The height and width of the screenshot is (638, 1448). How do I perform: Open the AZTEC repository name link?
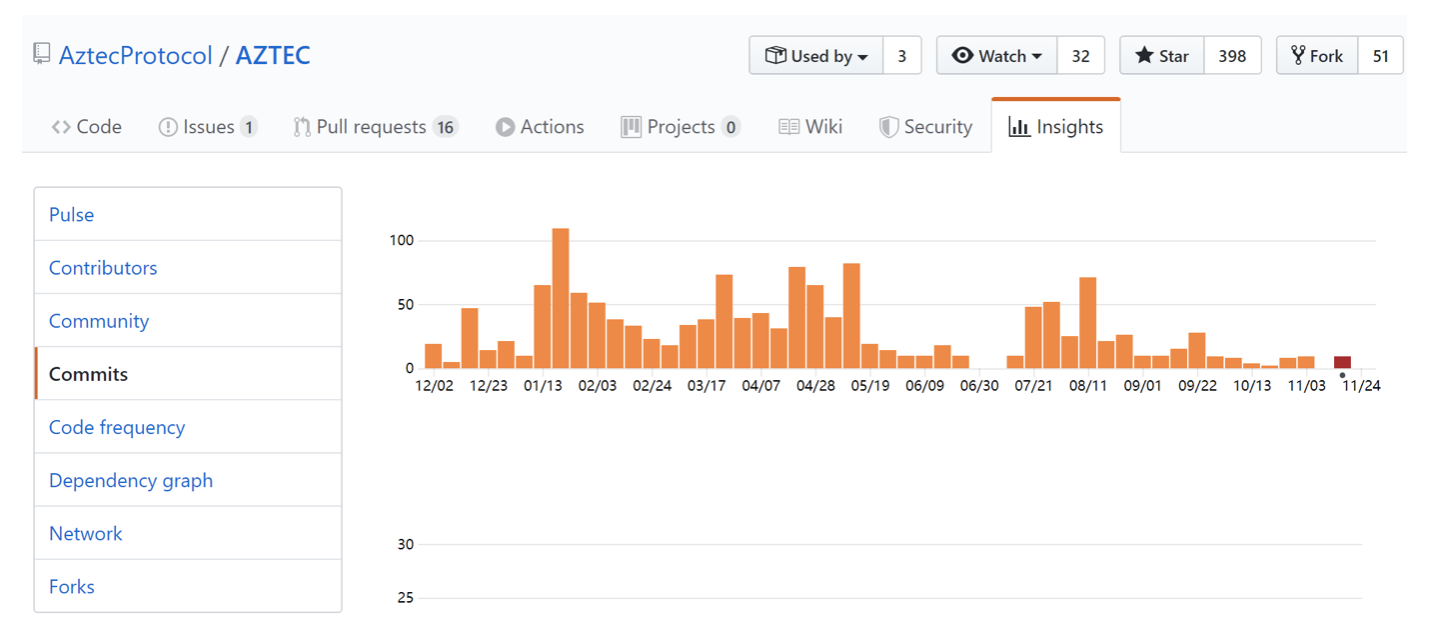[273, 55]
